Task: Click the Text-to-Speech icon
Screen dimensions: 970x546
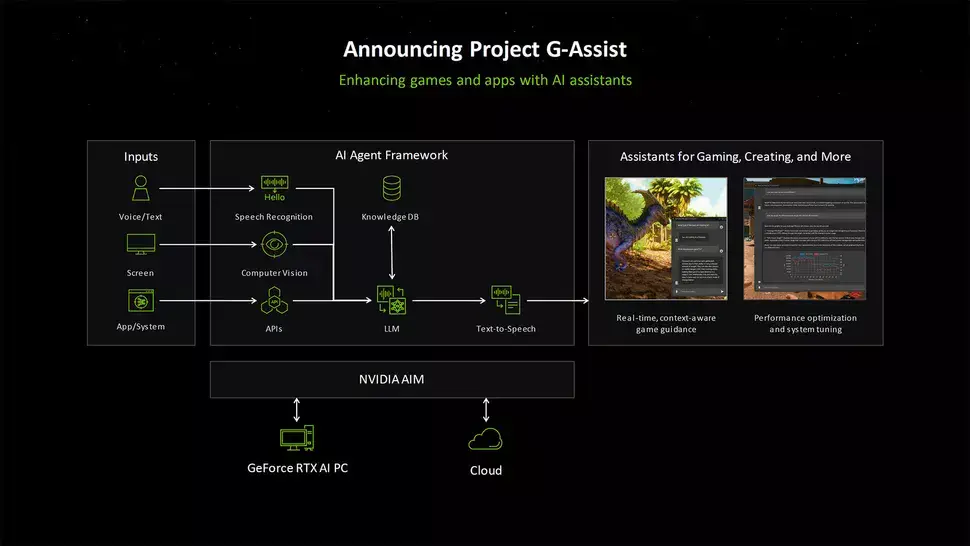Action: coord(505,300)
